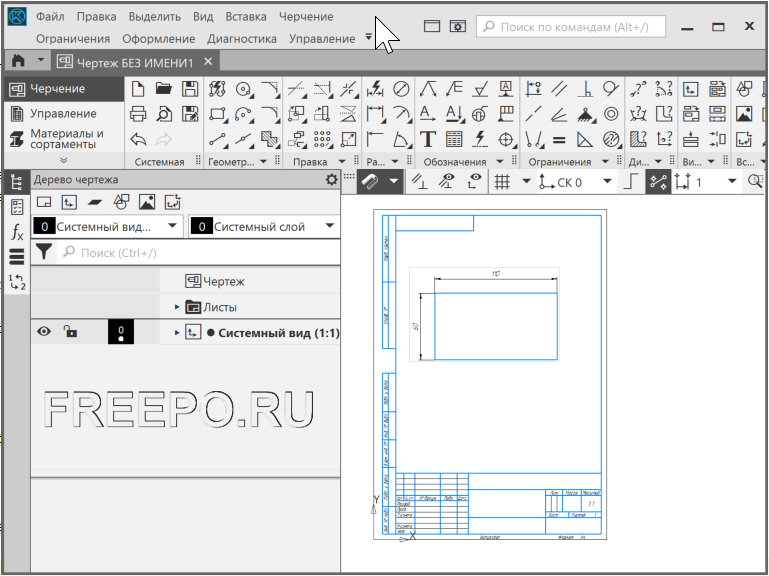Select the Diametral dimension tool
The height and width of the screenshot is (576, 769).
point(401,89)
